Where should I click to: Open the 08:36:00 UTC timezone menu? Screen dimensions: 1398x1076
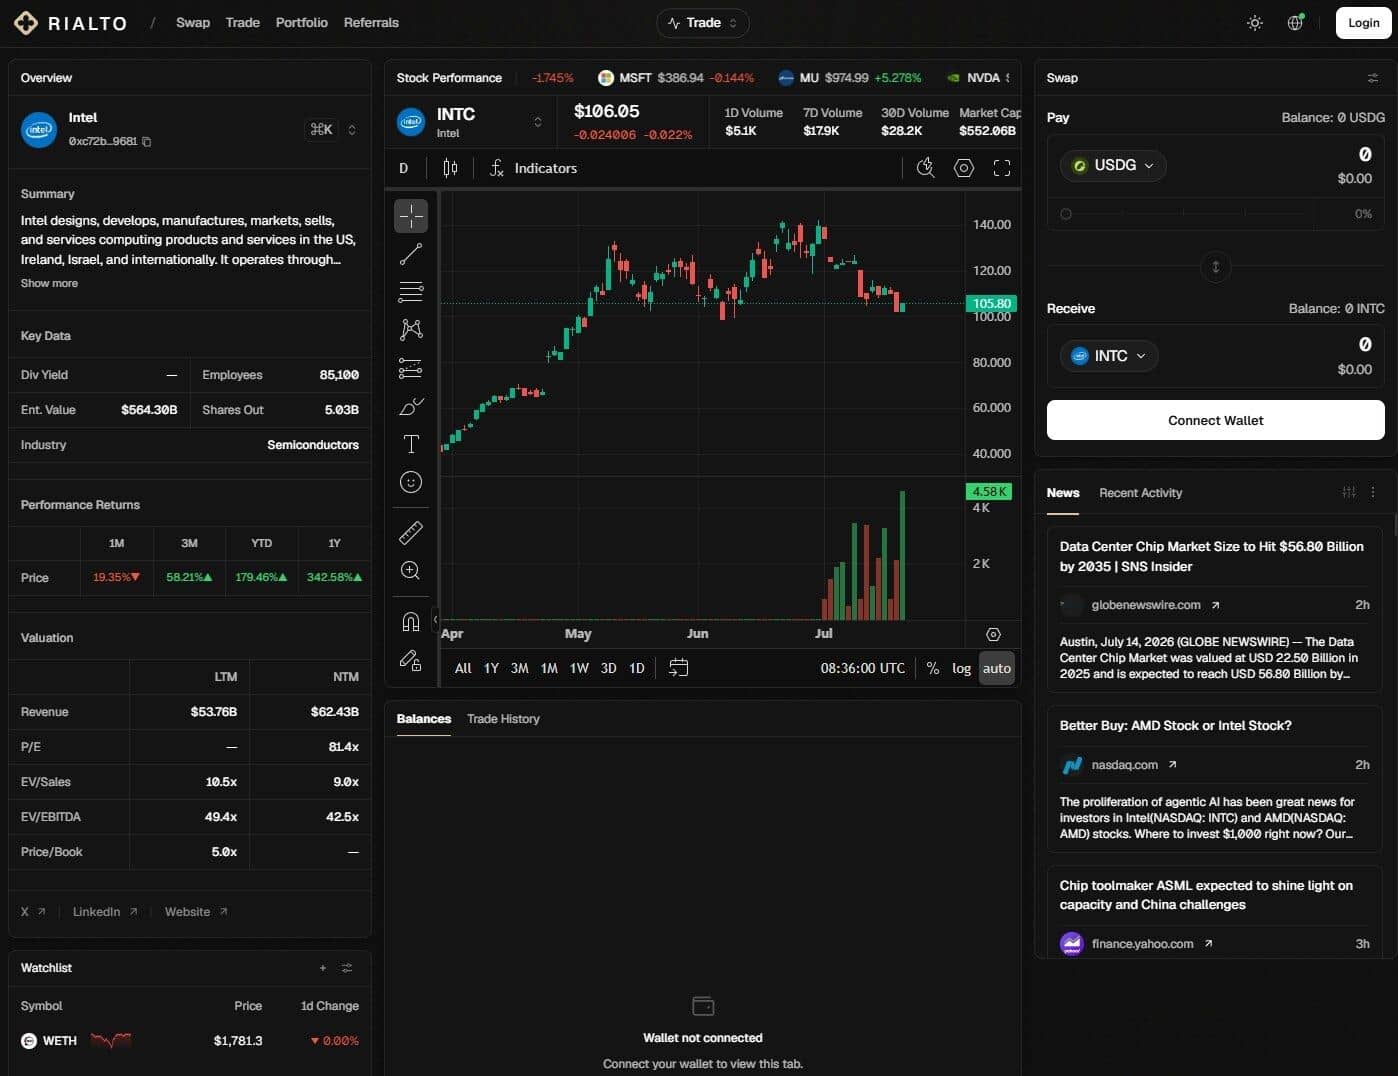tap(862, 668)
